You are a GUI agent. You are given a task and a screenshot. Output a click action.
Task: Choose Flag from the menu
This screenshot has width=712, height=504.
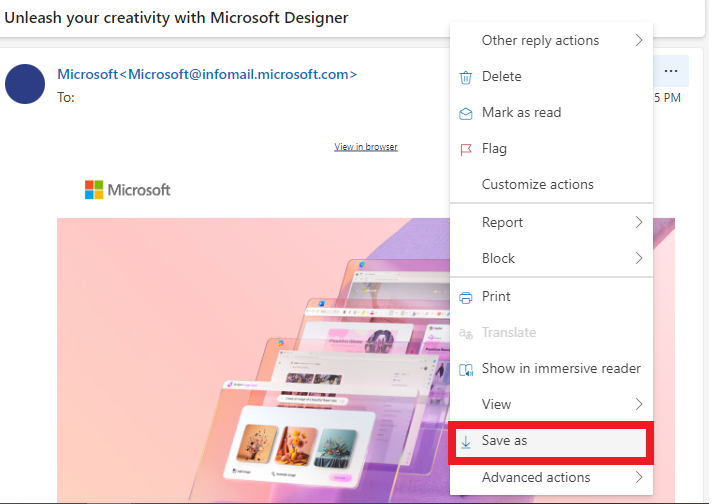pyautogui.click(x=551, y=148)
